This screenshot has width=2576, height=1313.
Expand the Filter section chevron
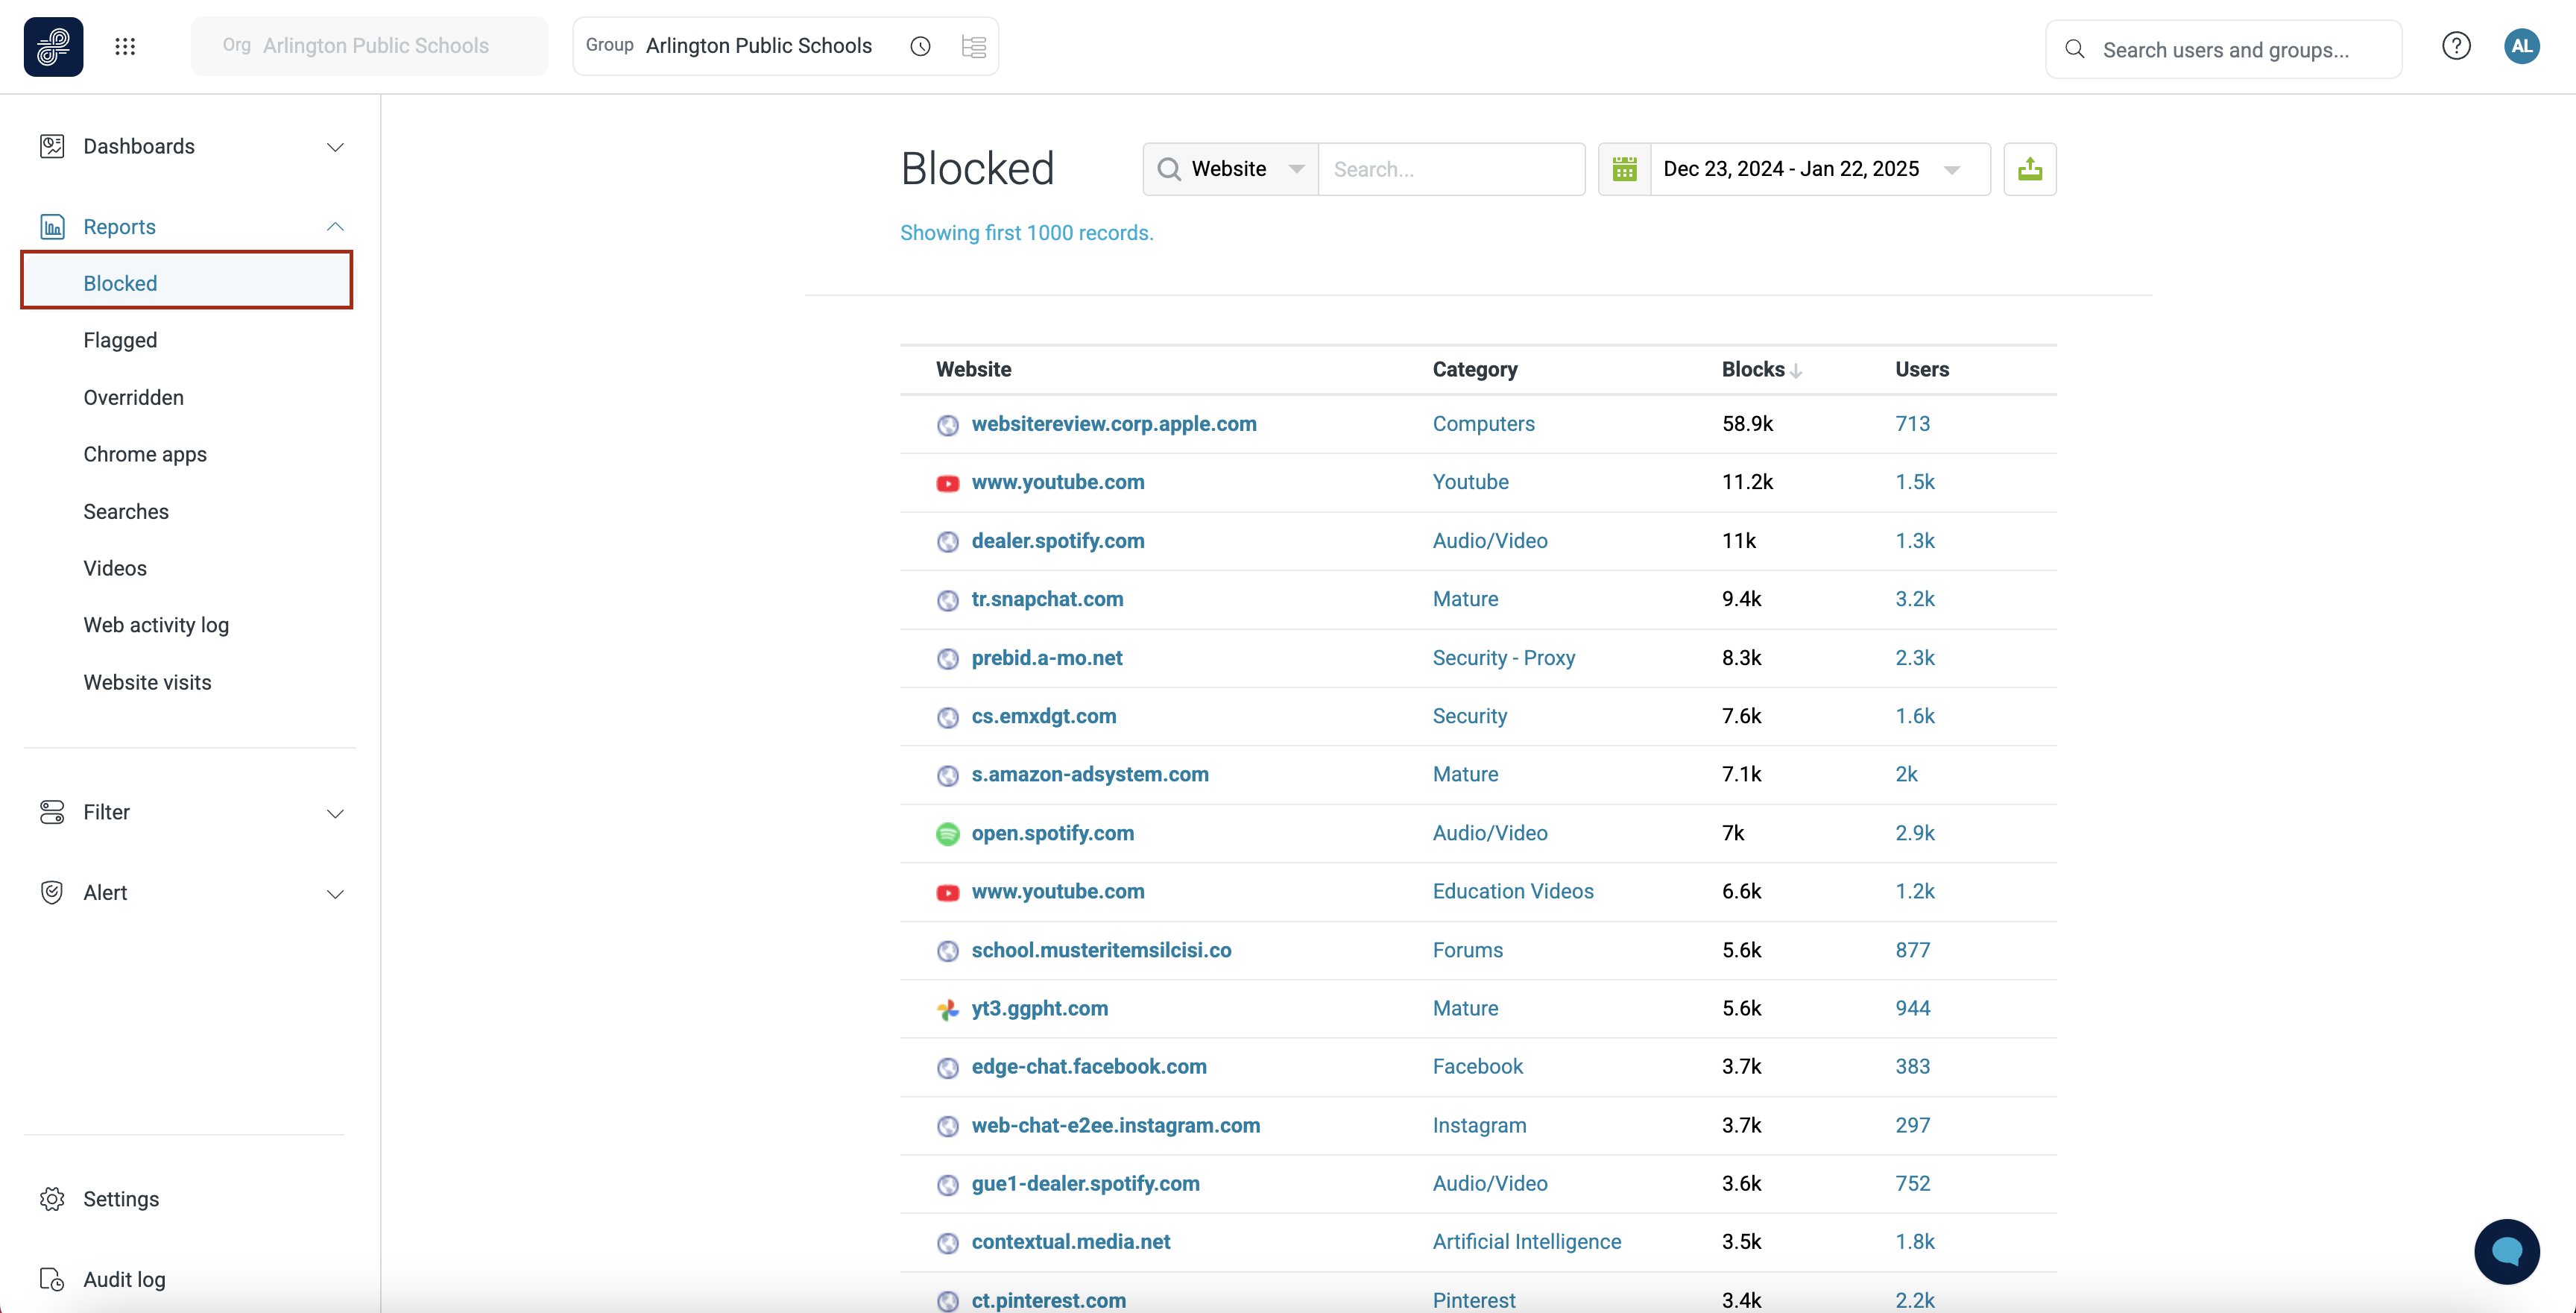(335, 813)
